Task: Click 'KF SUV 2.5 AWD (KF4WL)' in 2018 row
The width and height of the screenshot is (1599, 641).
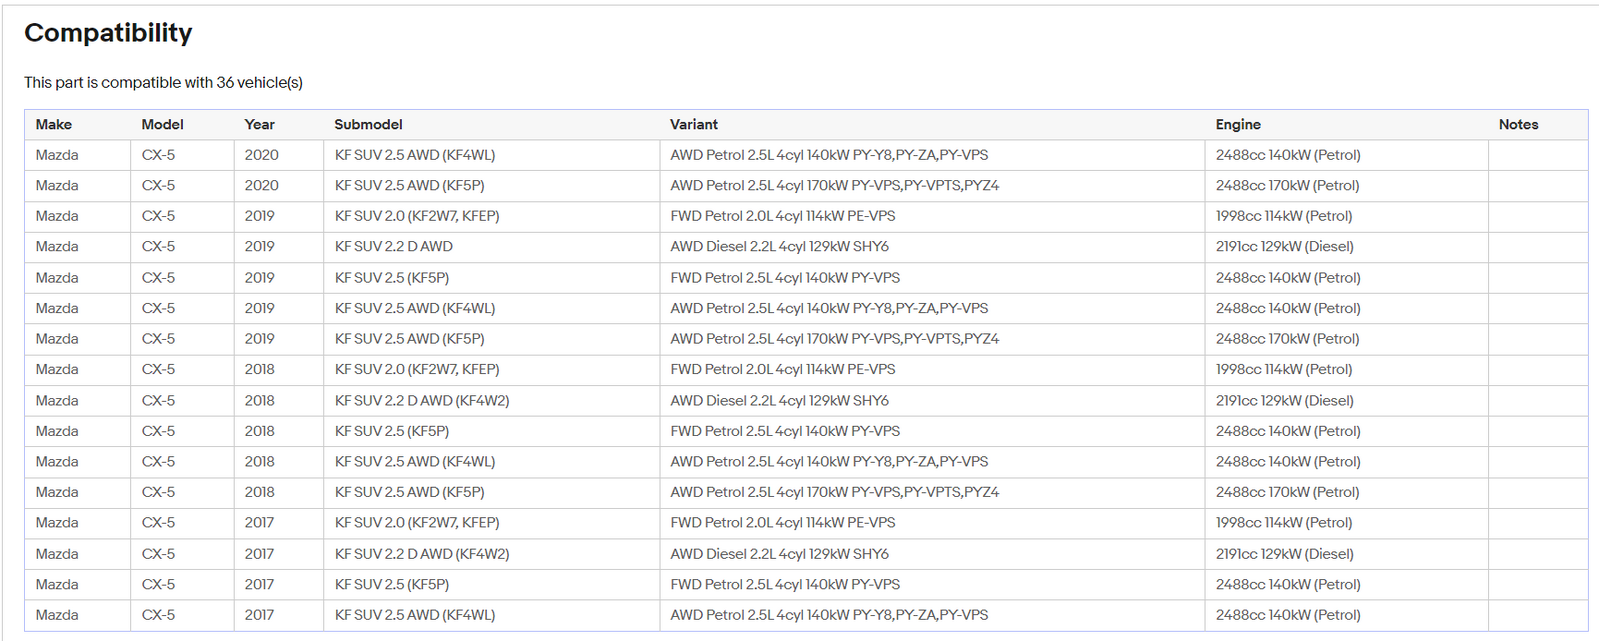Action: point(415,462)
